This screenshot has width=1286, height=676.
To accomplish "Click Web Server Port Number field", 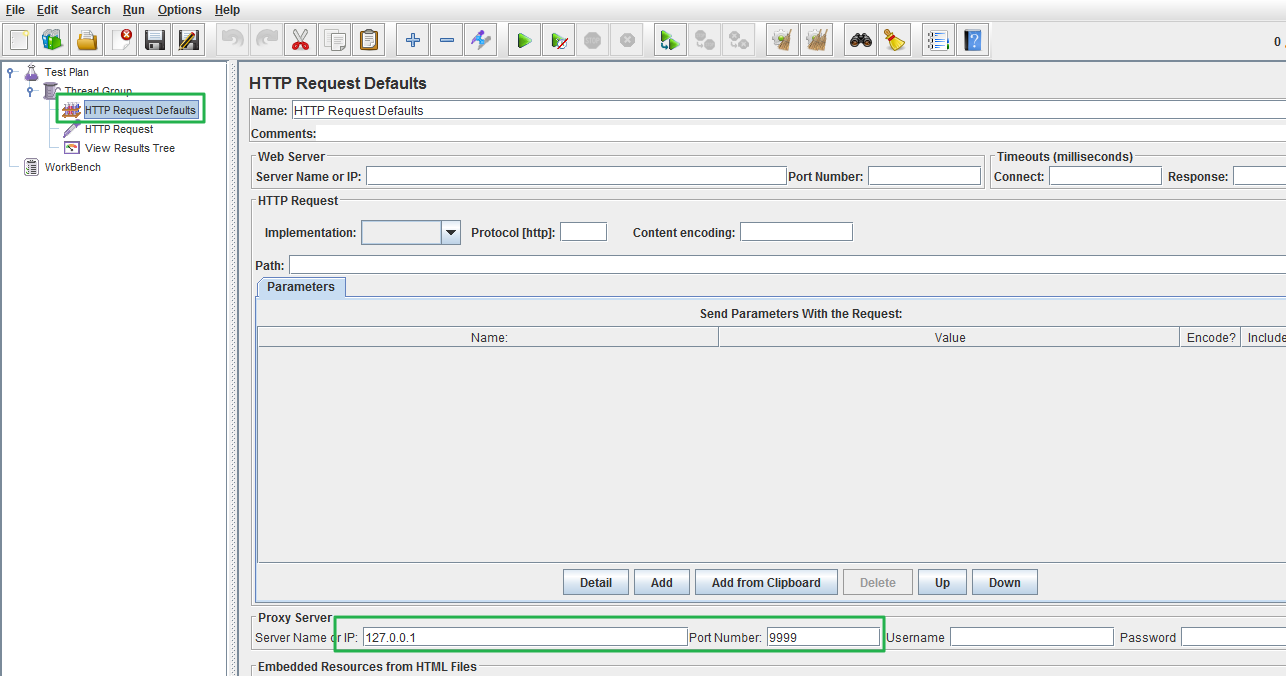I will tap(925, 176).
